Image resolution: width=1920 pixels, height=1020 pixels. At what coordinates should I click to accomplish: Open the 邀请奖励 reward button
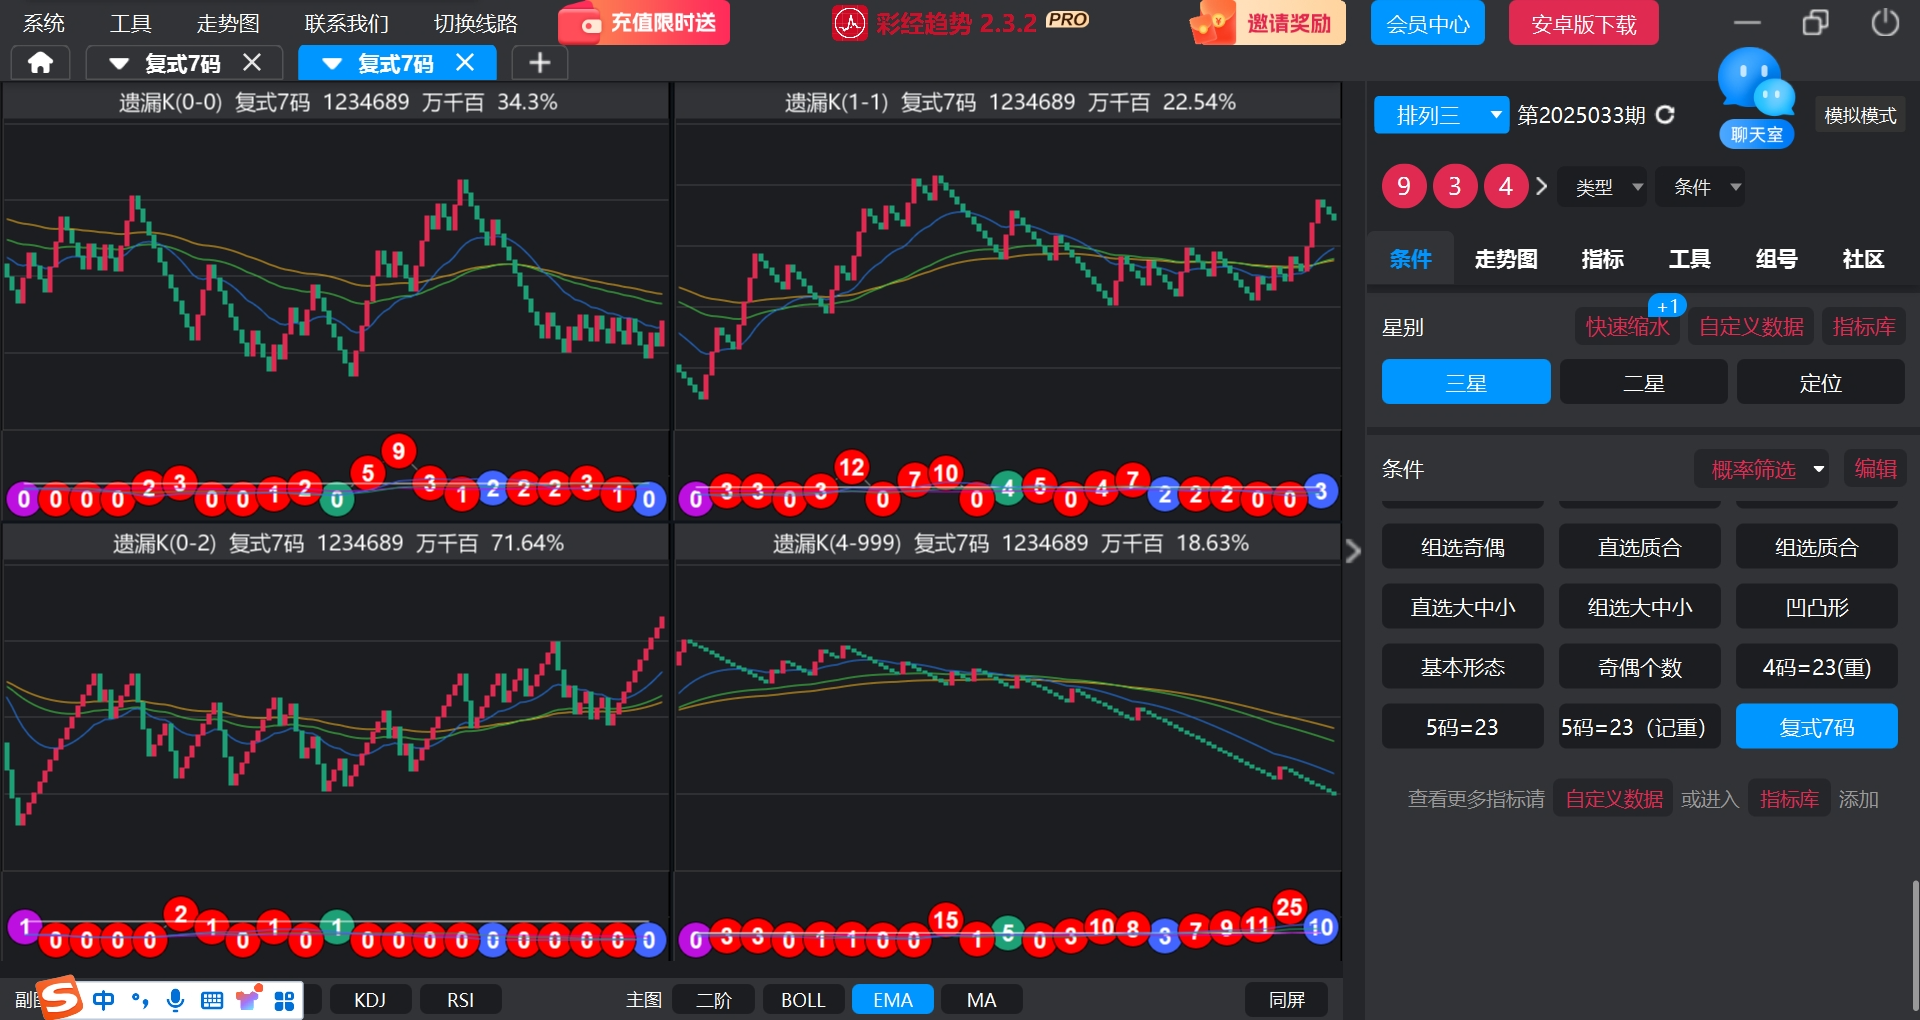point(1267,23)
